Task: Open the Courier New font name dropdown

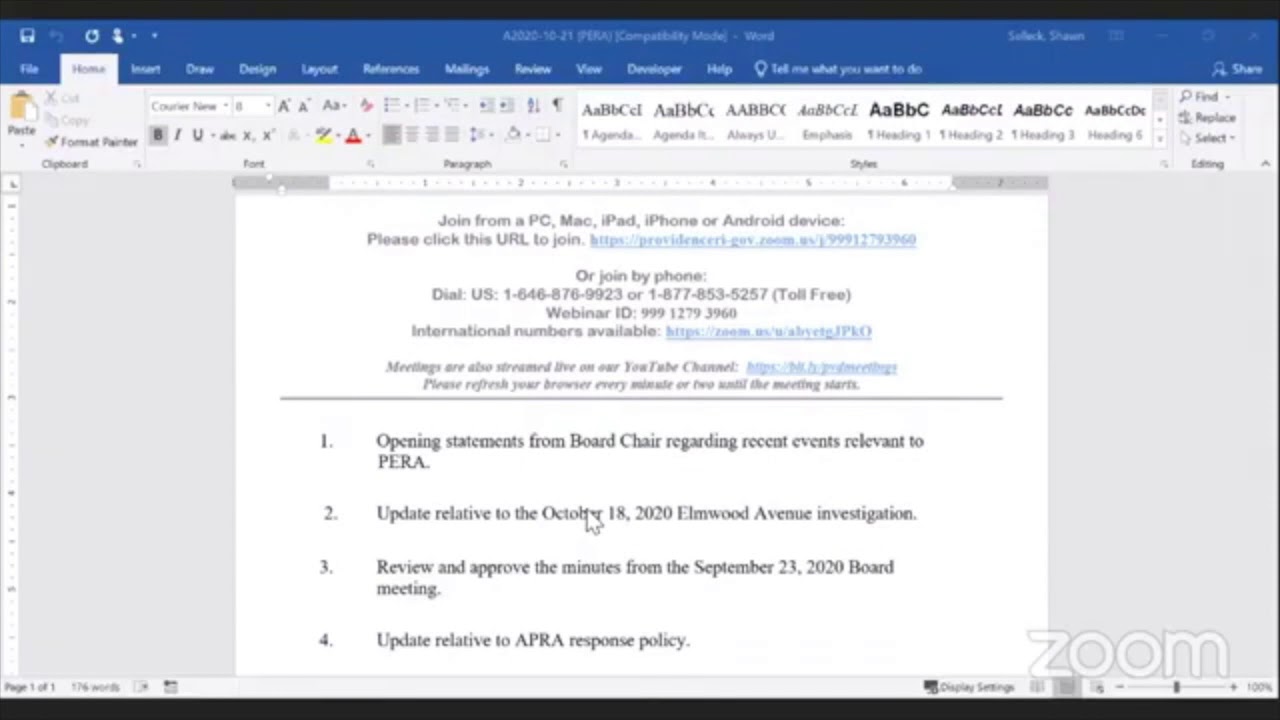Action: [226, 106]
